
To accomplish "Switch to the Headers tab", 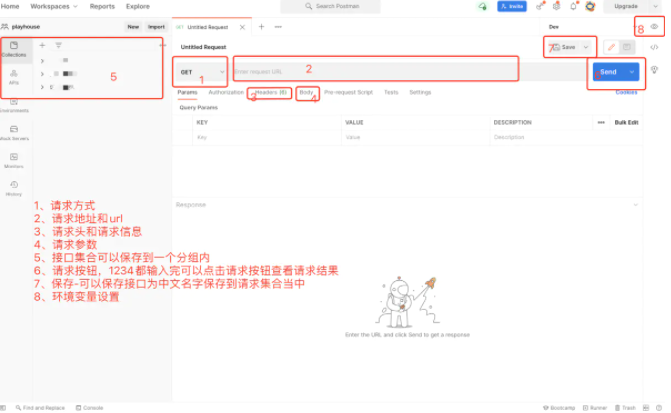I will coord(270,92).
